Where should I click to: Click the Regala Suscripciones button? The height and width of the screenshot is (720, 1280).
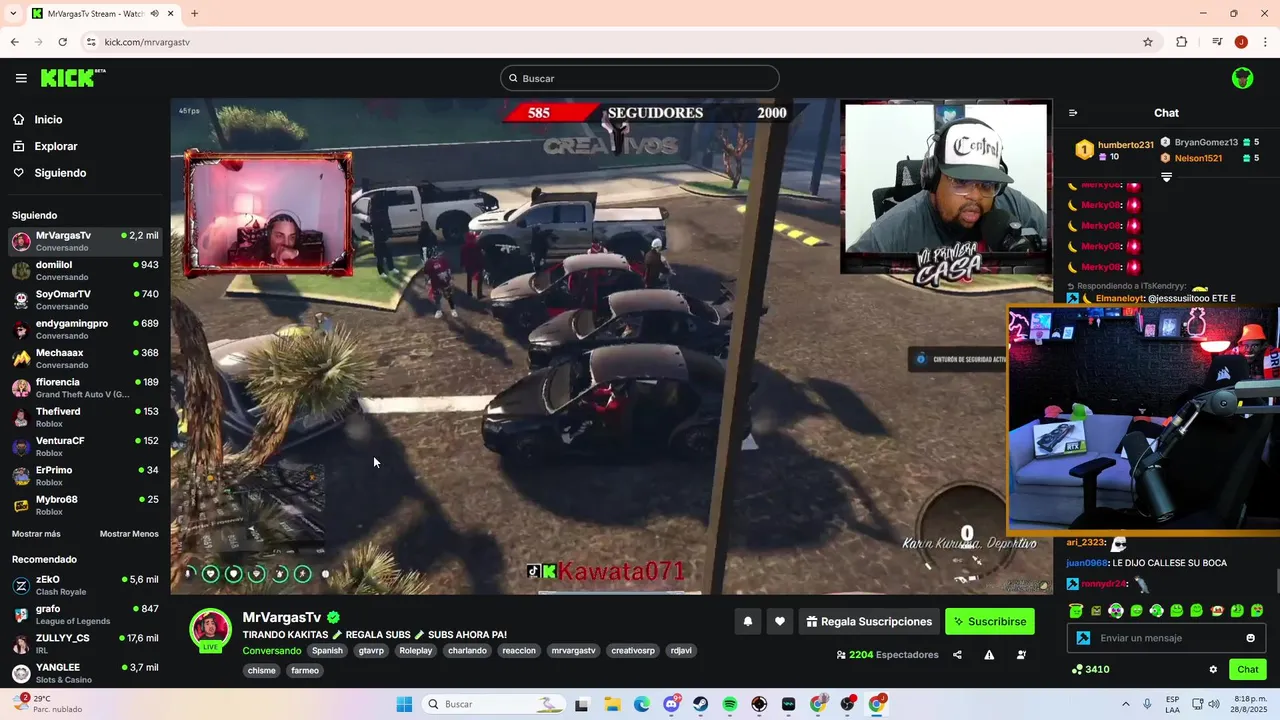(x=867, y=621)
